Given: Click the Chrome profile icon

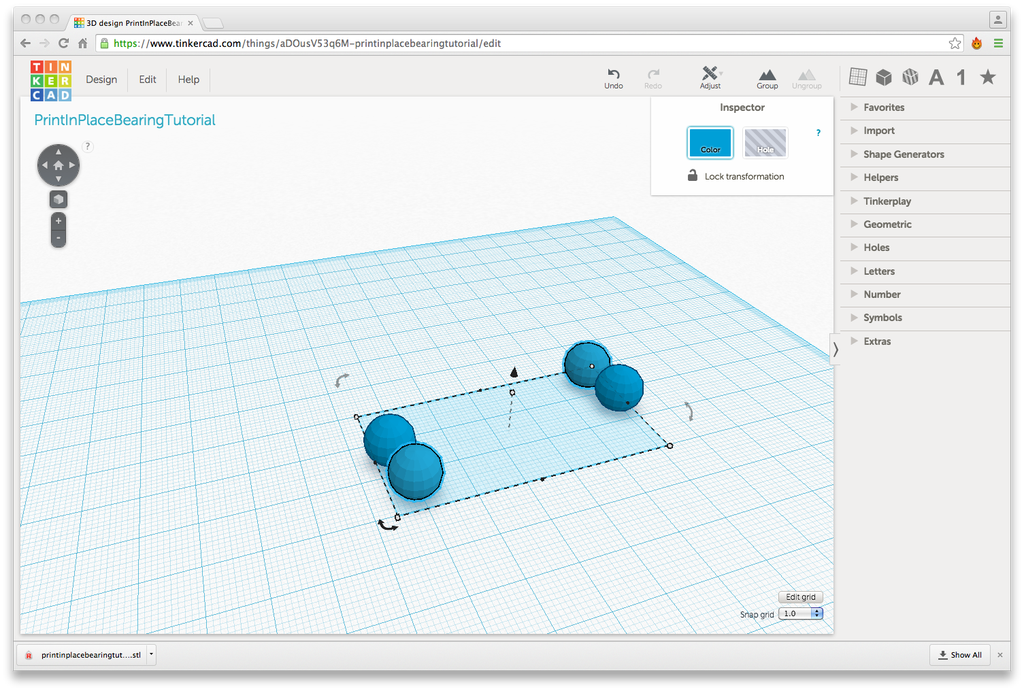Looking at the screenshot, I should tap(997, 20).
